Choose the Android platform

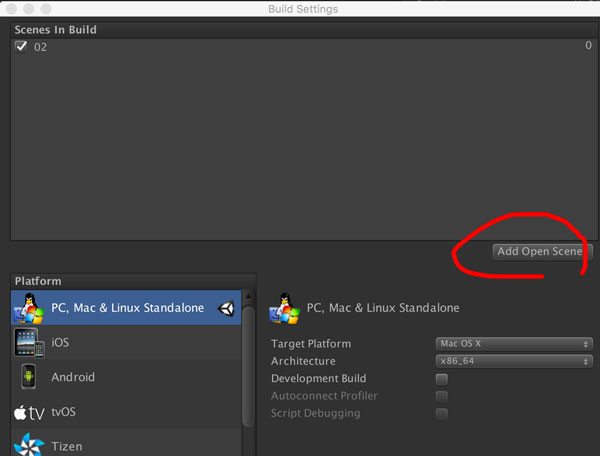[126, 377]
